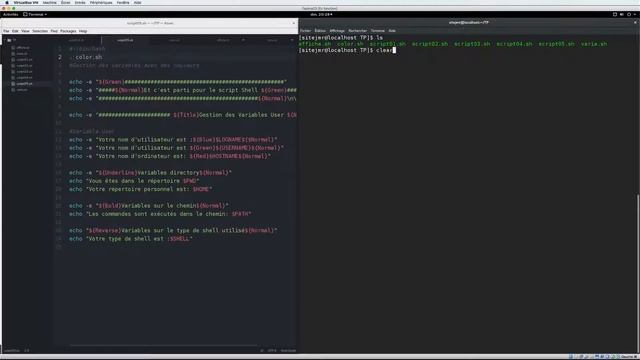Collapse the TP project folder in Atom
Viewport: 640px width, 360px height.
[11, 40]
